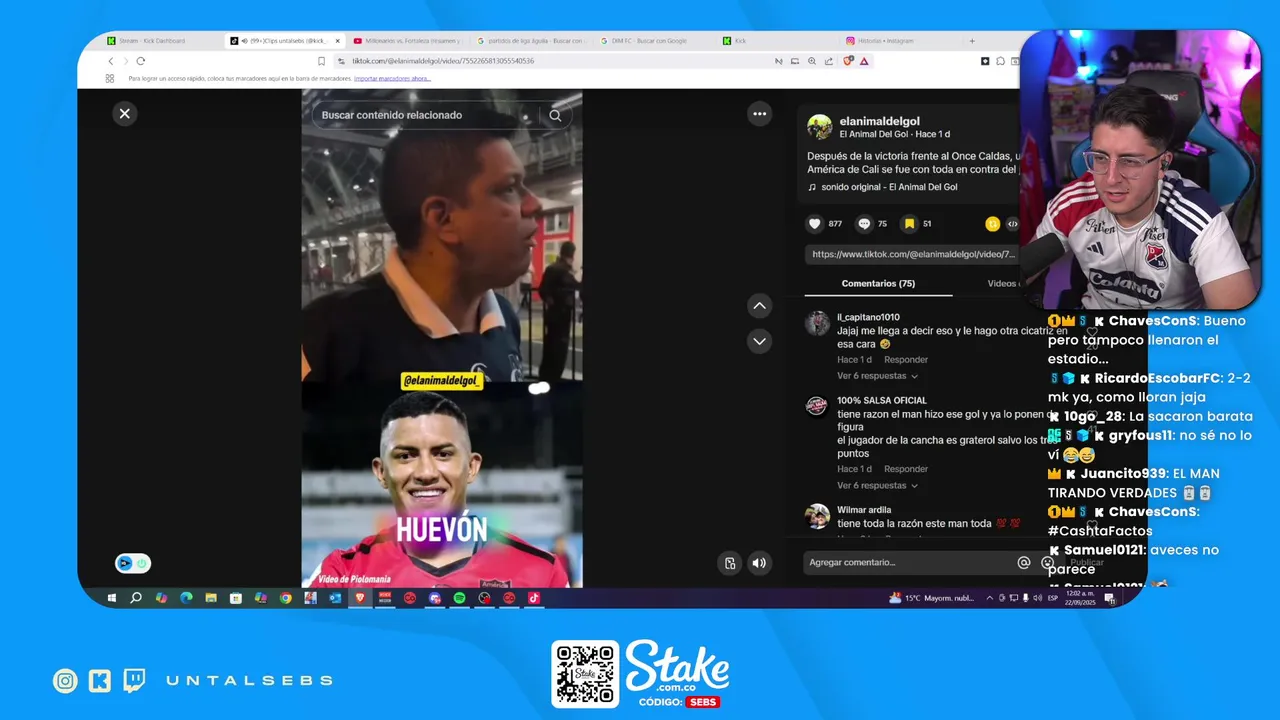Open TikTok app in the taskbar
1280x720 pixels.
pos(534,598)
